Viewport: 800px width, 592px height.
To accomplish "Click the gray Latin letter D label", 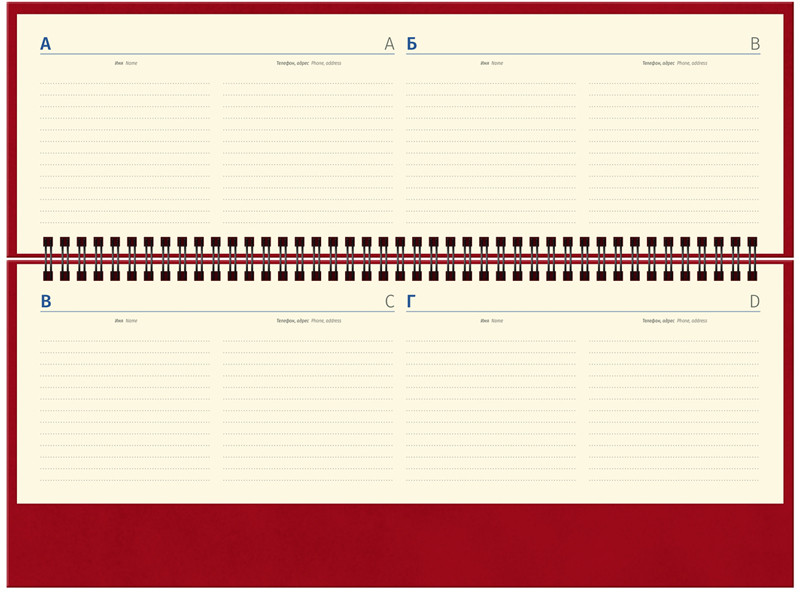I will 755,302.
